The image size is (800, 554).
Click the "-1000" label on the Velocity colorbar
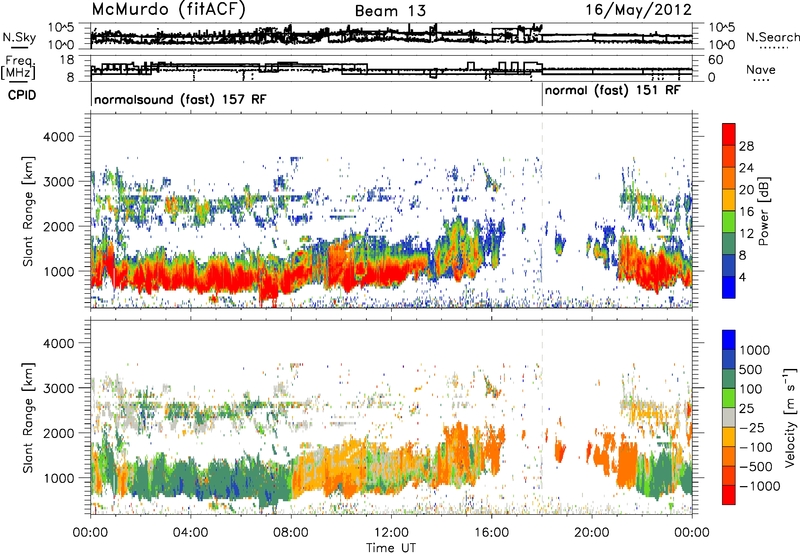[x=759, y=486]
